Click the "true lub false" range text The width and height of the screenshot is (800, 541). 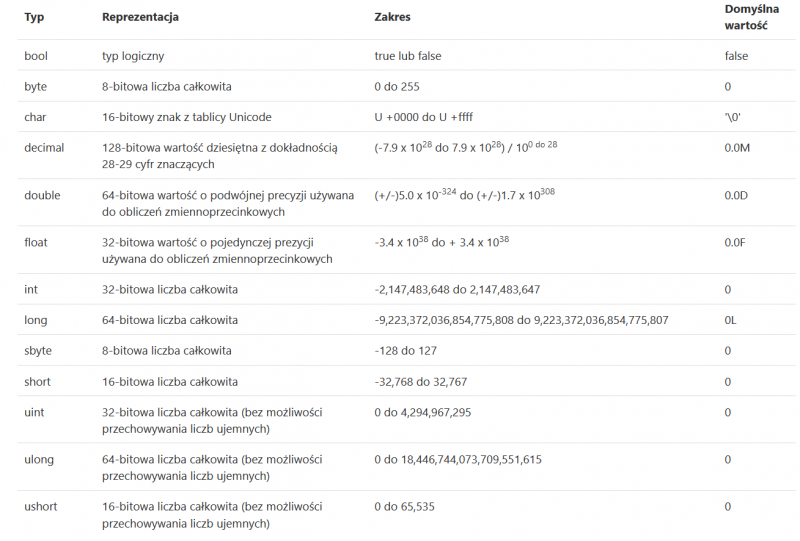[x=408, y=56]
